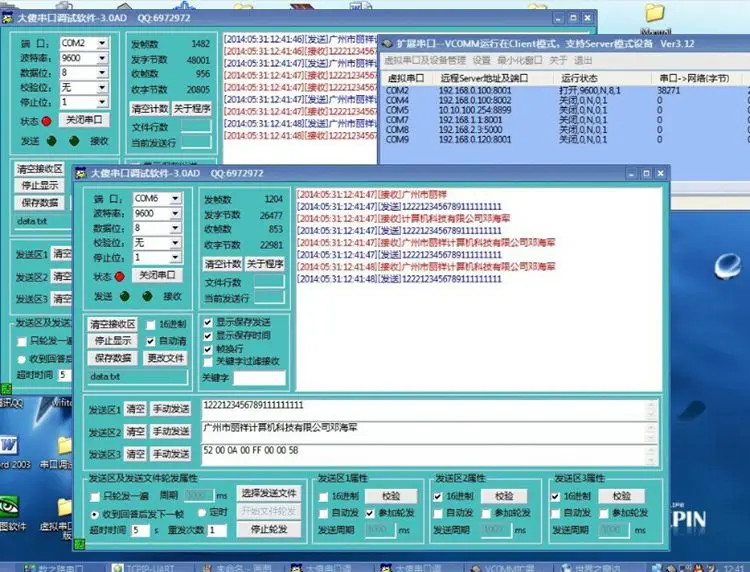Click 校验 in 发送区3属性

pos(622,496)
